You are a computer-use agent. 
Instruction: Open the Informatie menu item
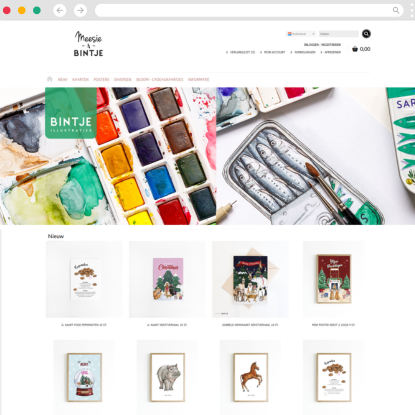(198, 79)
